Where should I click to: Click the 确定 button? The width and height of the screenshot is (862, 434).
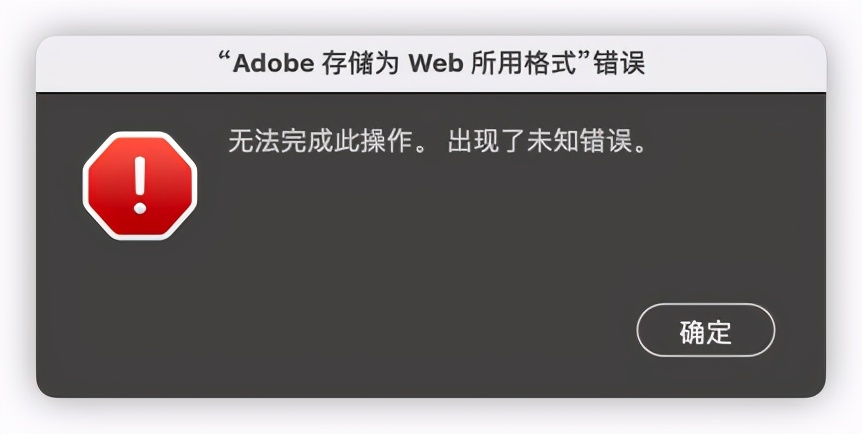[705, 331]
